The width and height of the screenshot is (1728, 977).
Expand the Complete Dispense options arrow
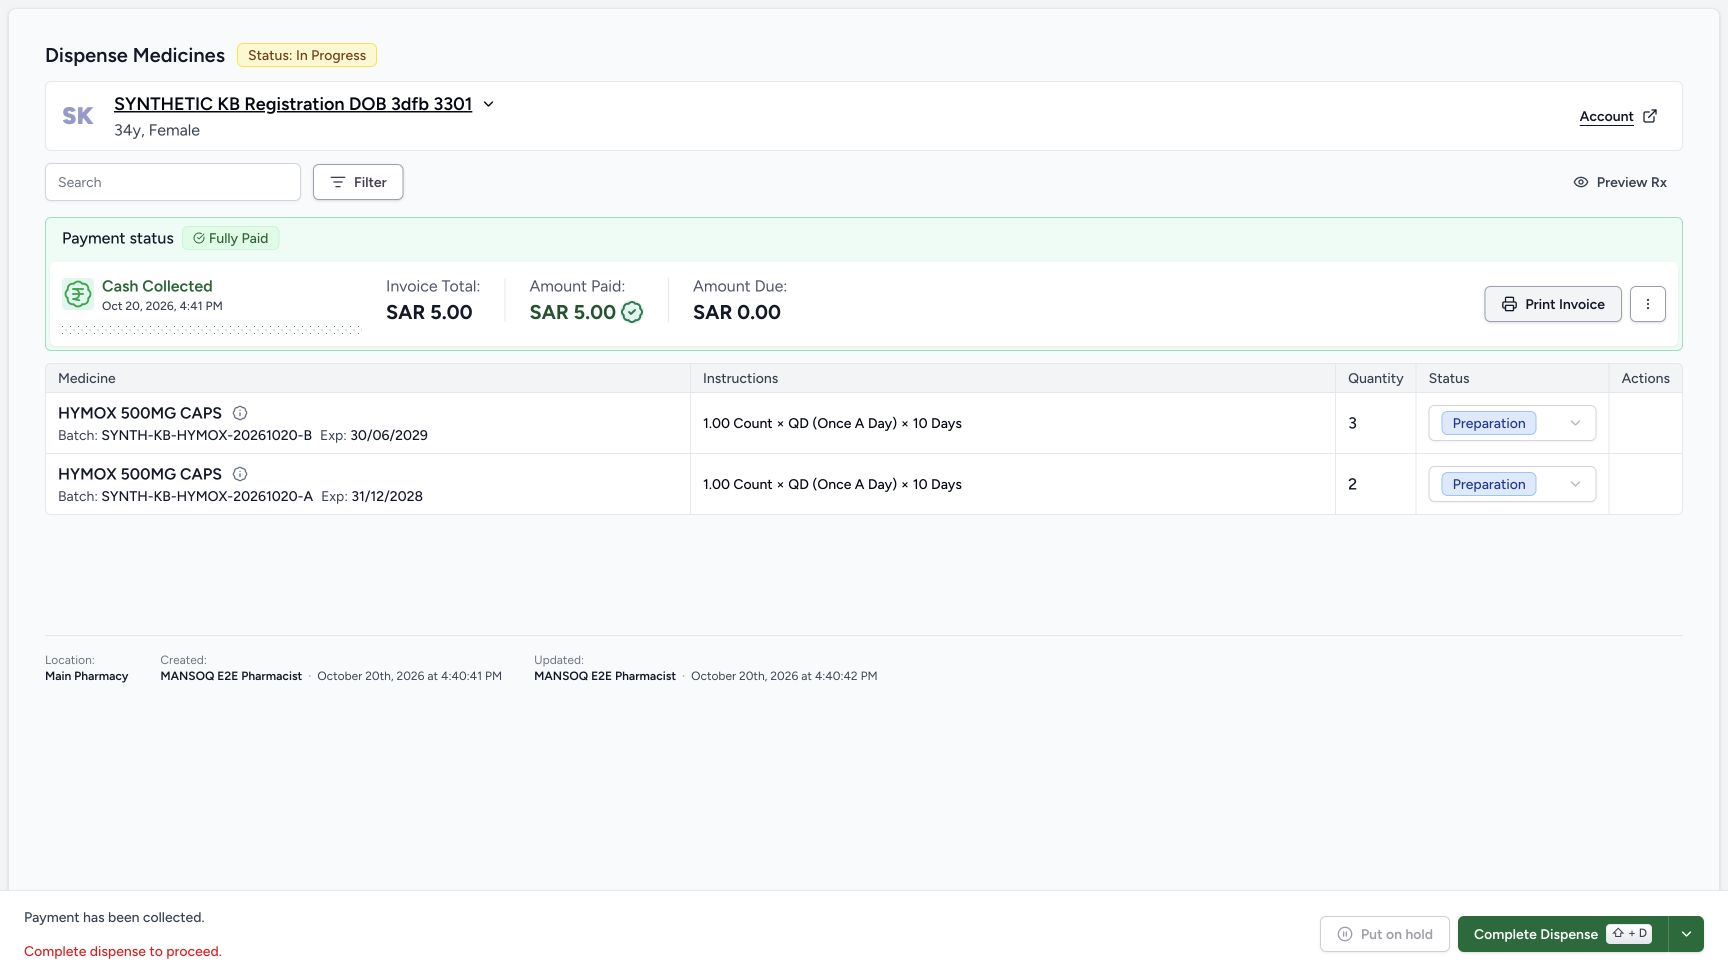(x=1686, y=934)
